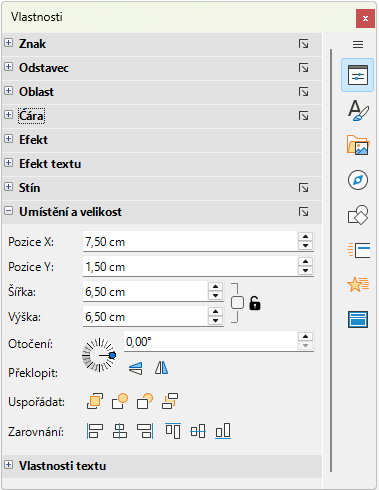Increase the Pozice Y value
The image size is (379, 490).
point(305,262)
